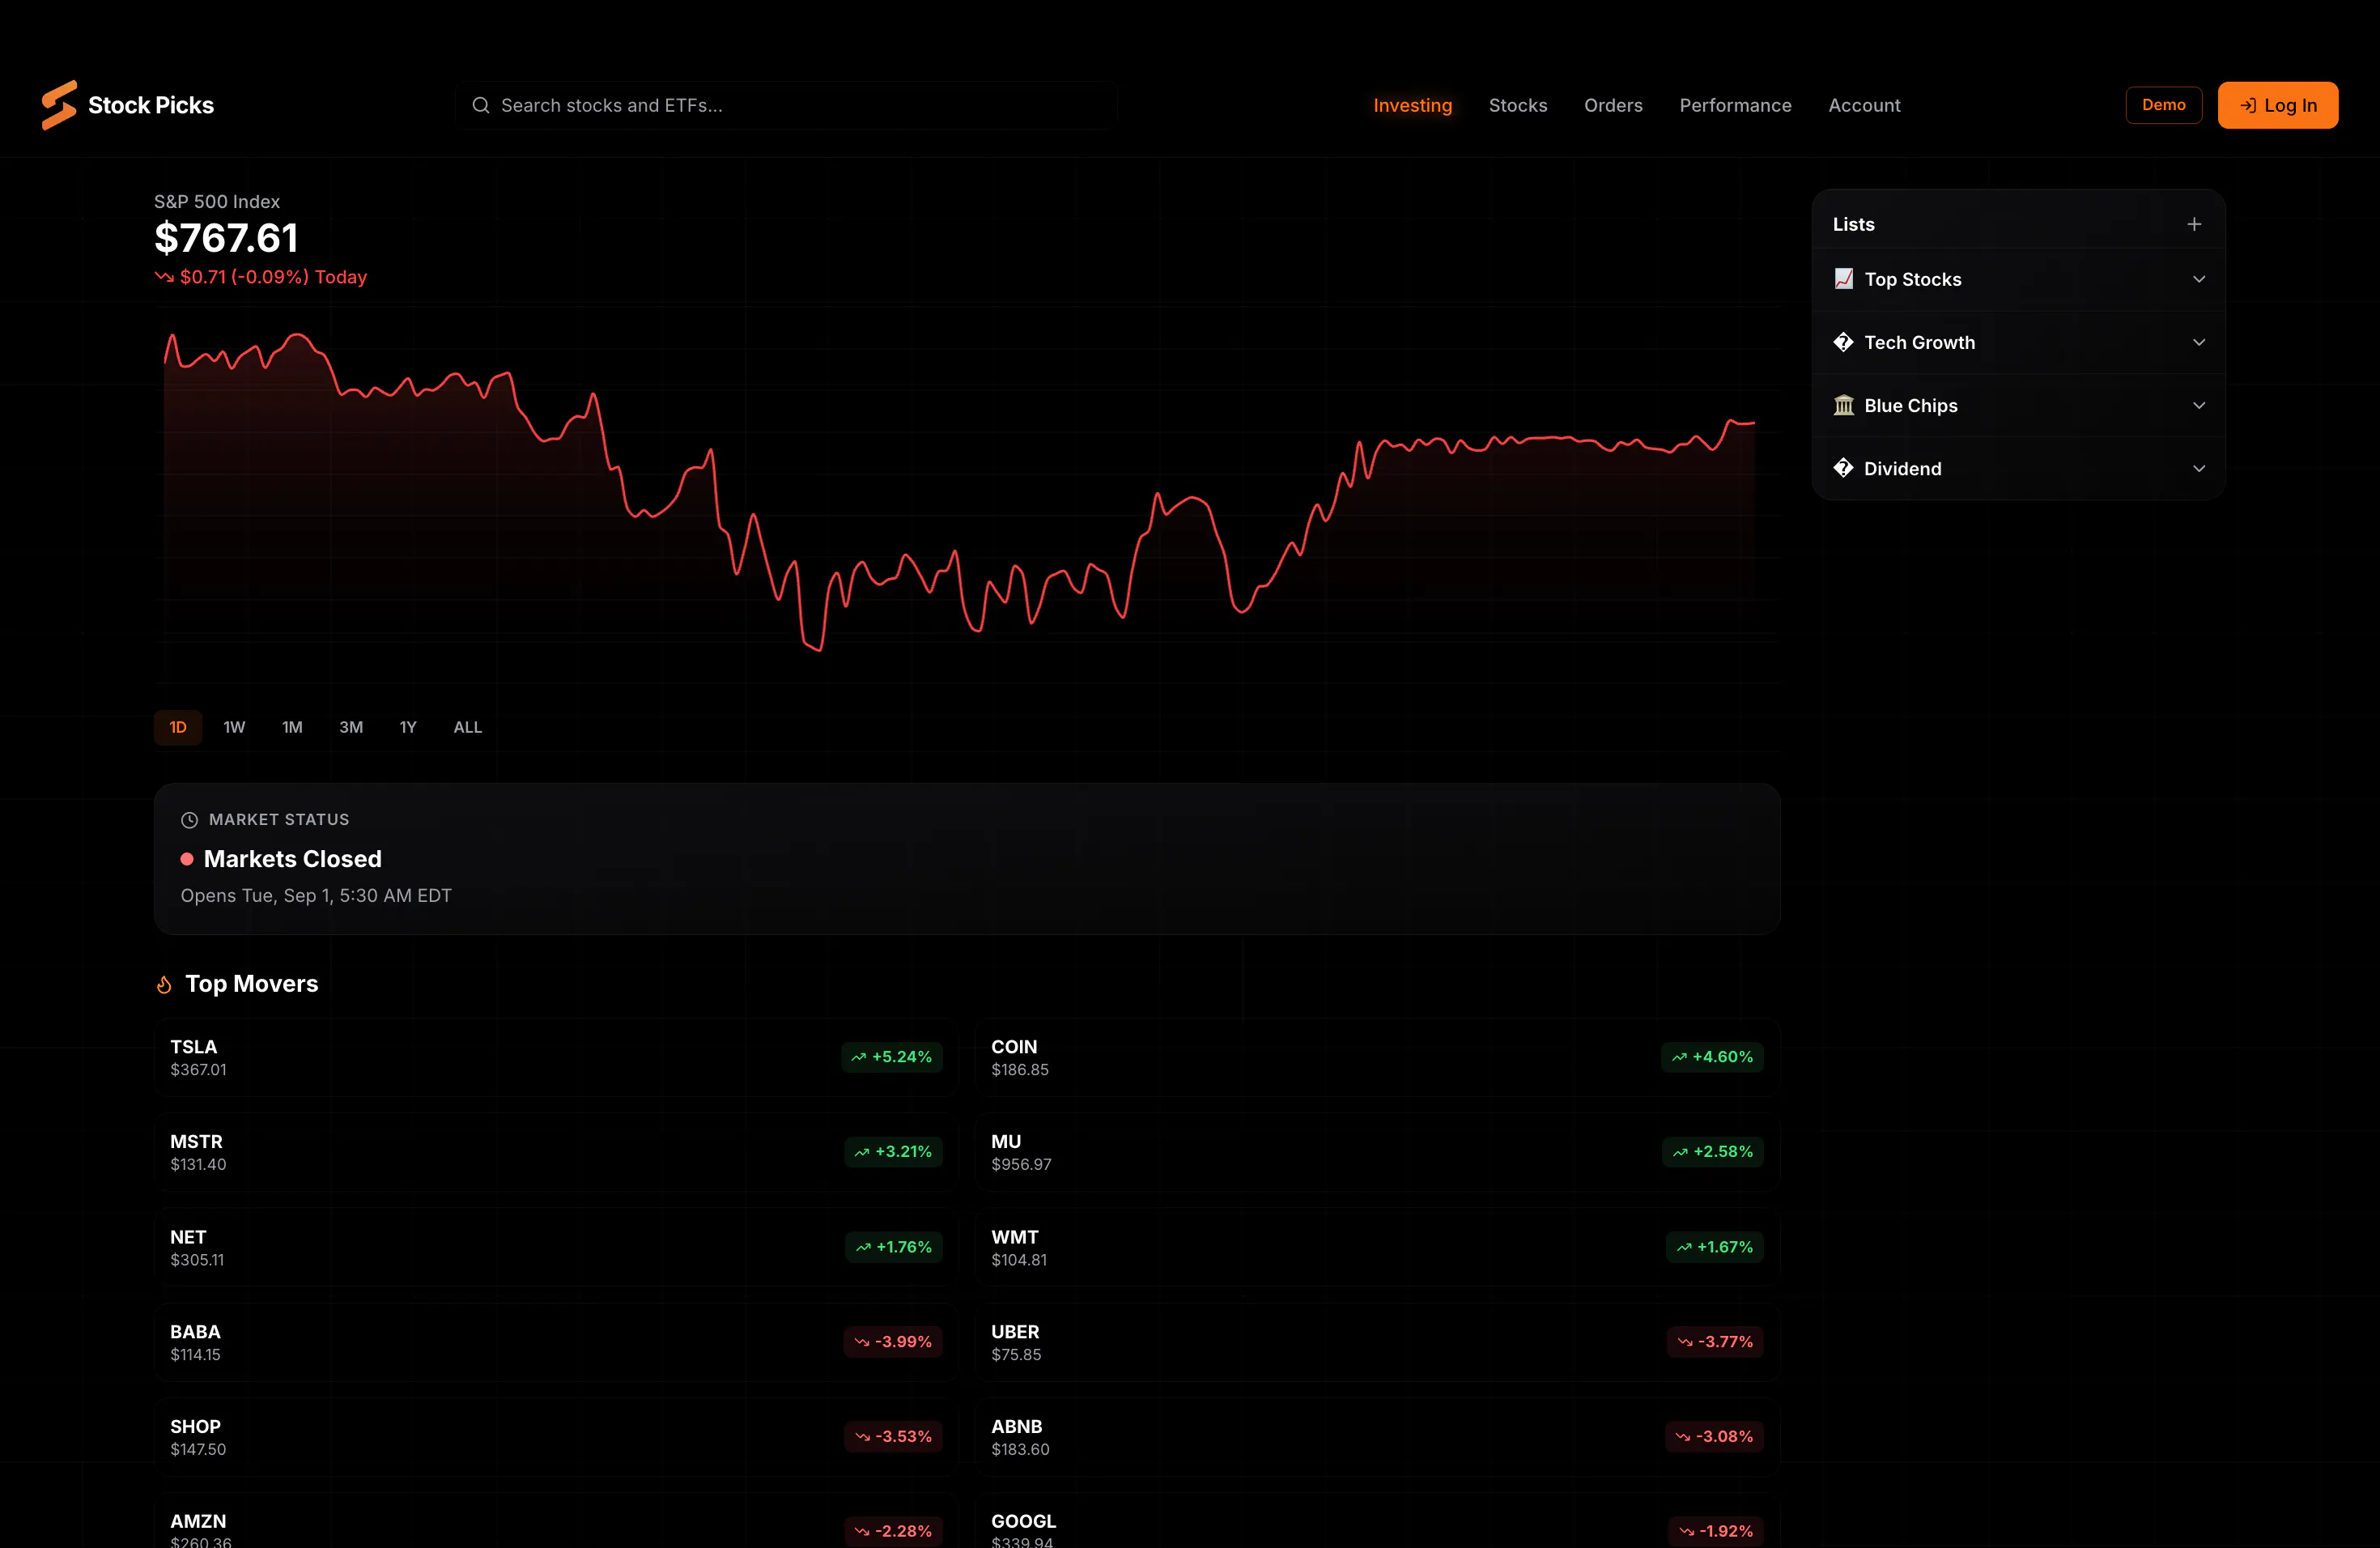This screenshot has width=2380, height=1548.
Task: Click the Blue Chips bank building icon
Action: (x=1843, y=405)
